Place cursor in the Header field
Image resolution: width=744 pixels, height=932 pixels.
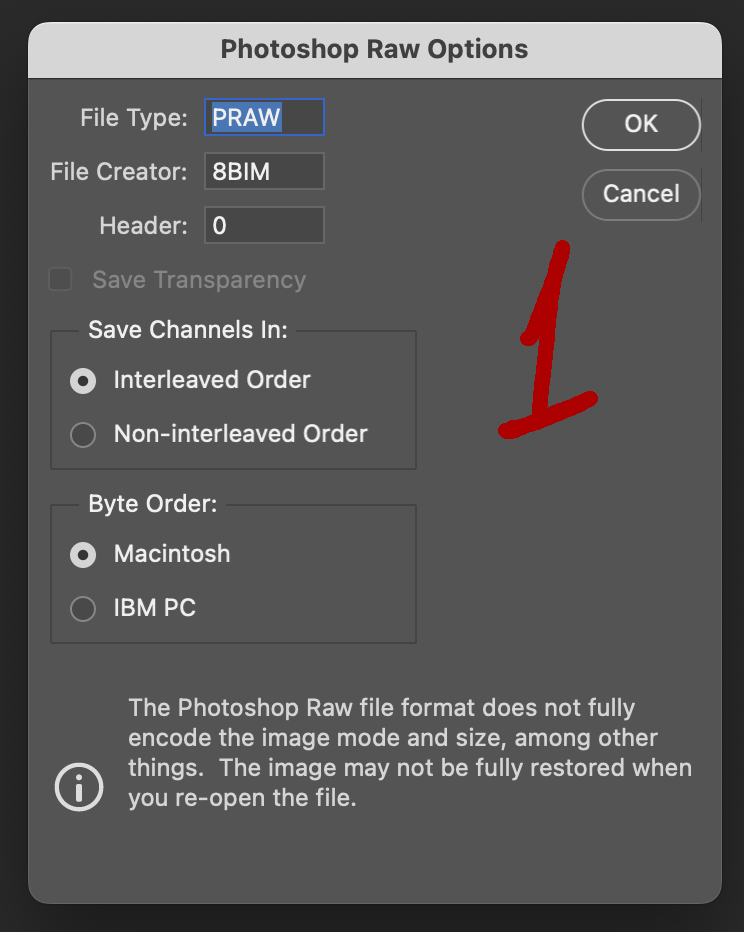coord(263,225)
